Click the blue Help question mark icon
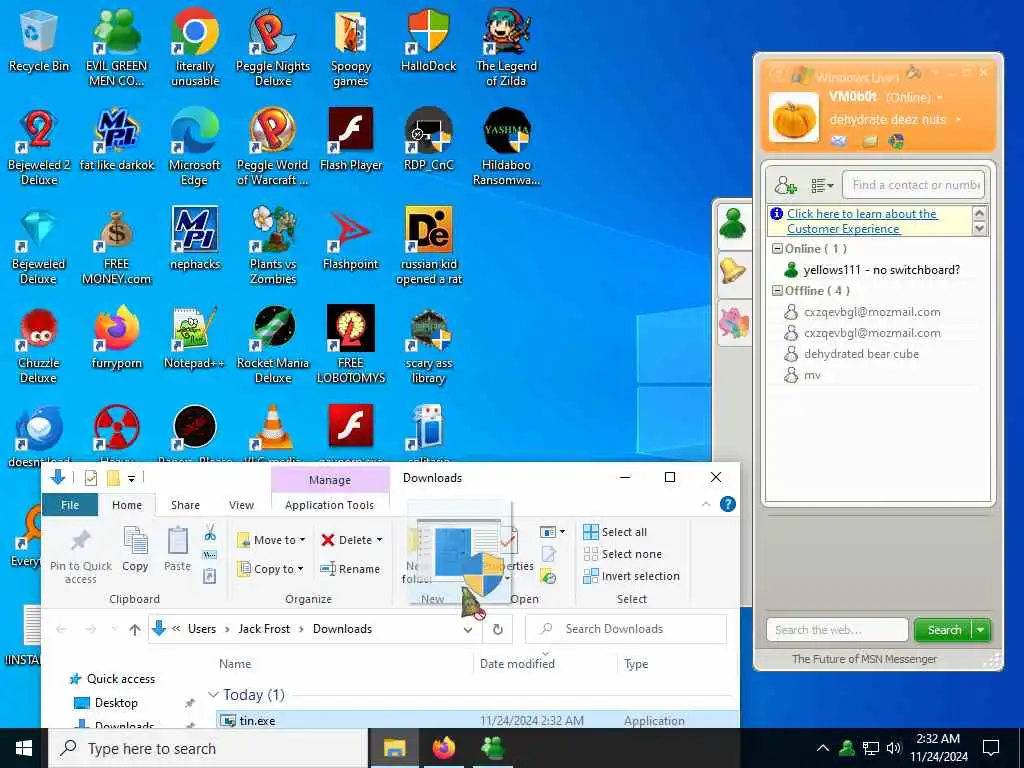Viewport: 1024px width, 768px height. coord(728,504)
